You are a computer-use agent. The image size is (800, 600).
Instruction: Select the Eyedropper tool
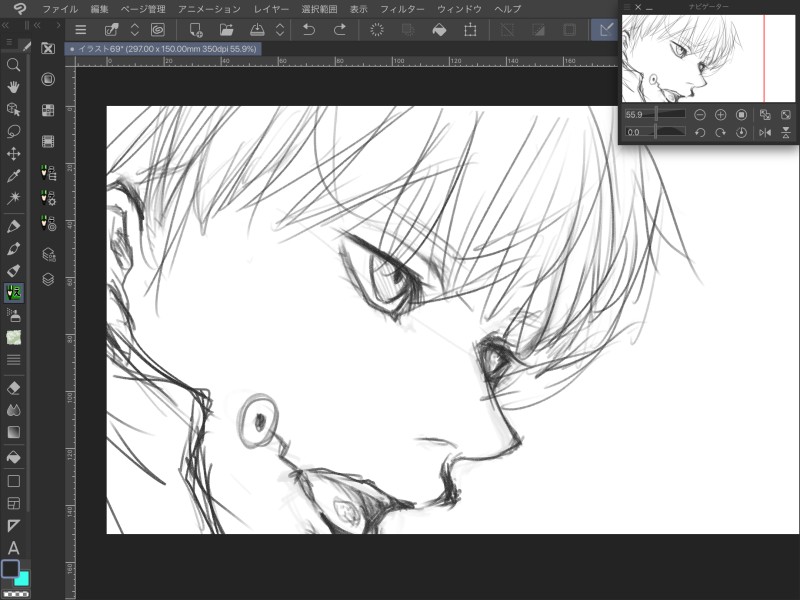[x=13, y=176]
